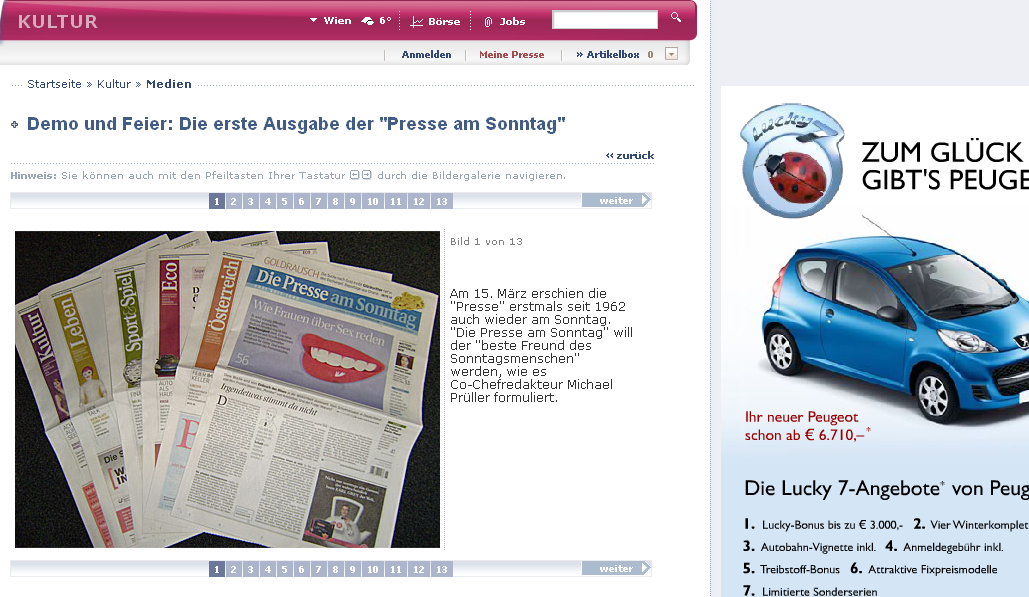Click 'Ihr neuer Peugeot' price text
Viewport: 1029px width, 597px height.
click(x=807, y=426)
